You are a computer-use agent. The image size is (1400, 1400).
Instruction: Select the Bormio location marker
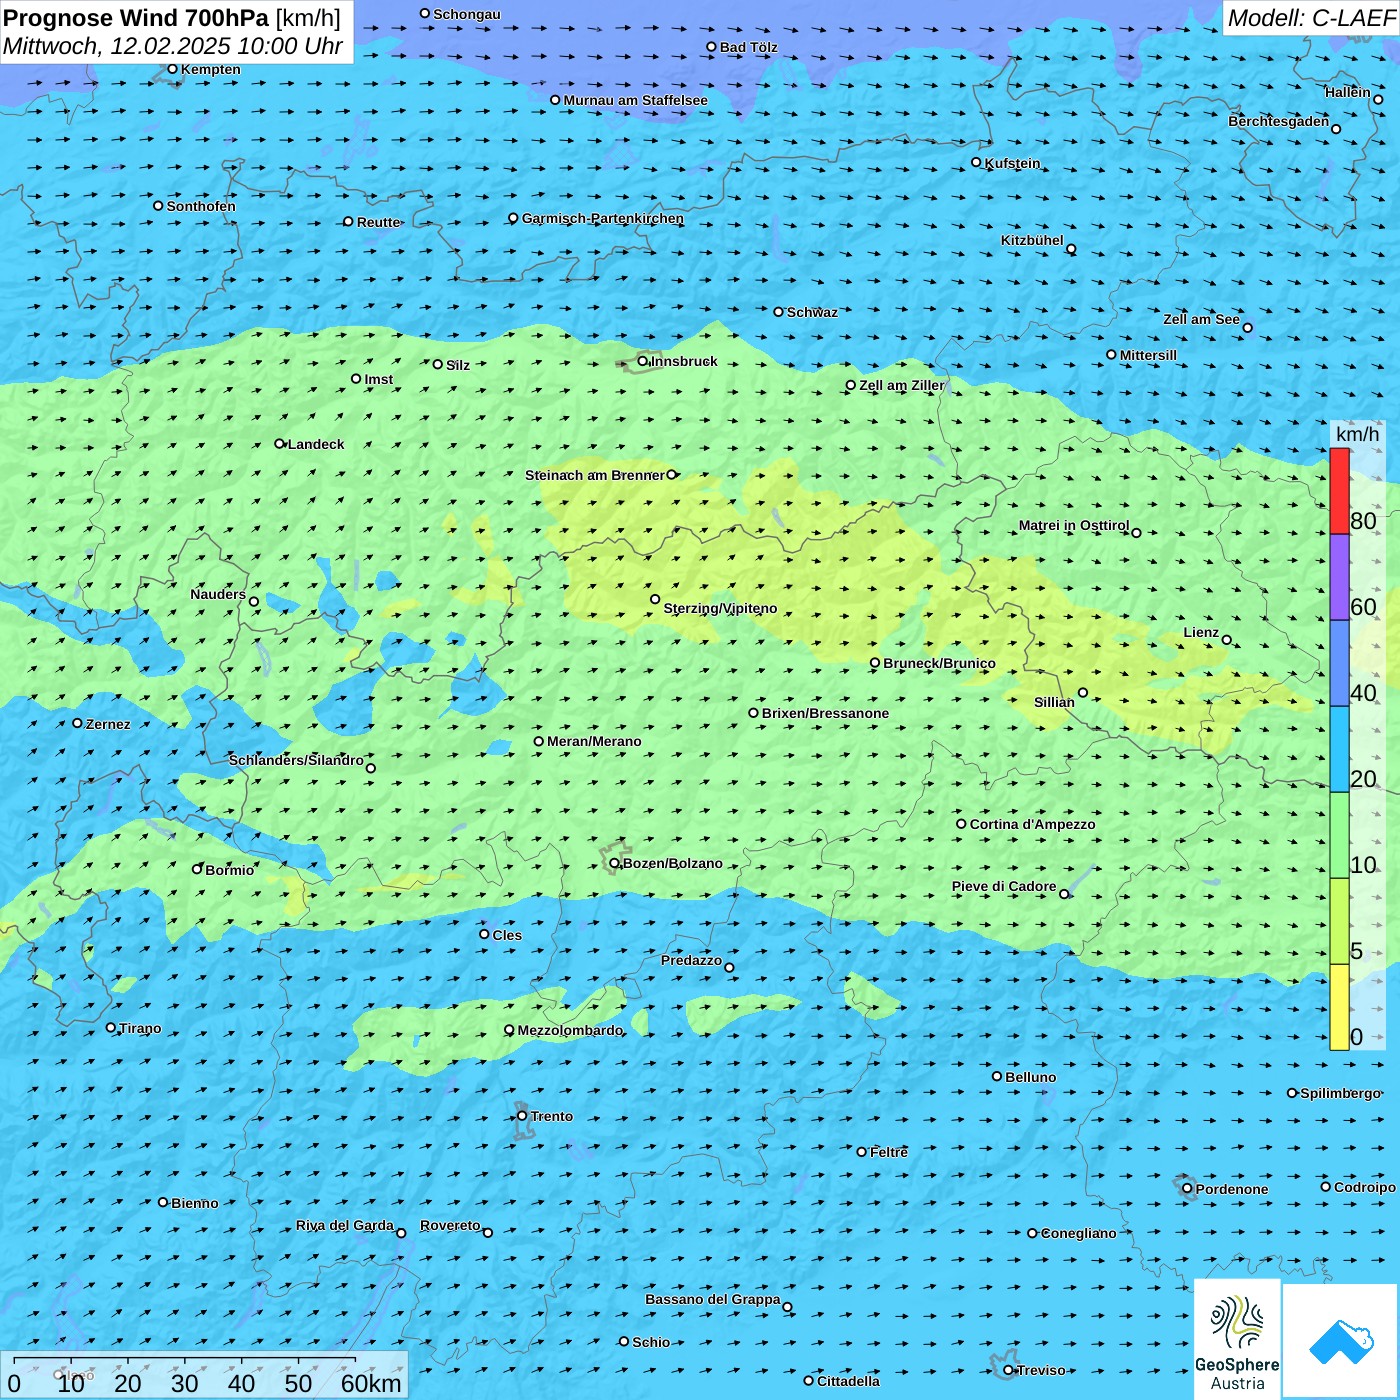point(198,869)
